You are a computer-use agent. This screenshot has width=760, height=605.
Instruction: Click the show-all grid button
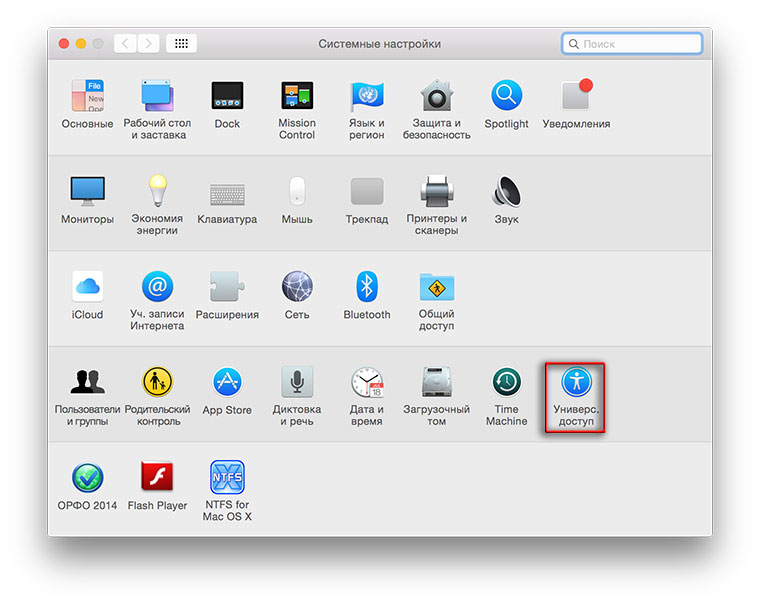pos(181,44)
